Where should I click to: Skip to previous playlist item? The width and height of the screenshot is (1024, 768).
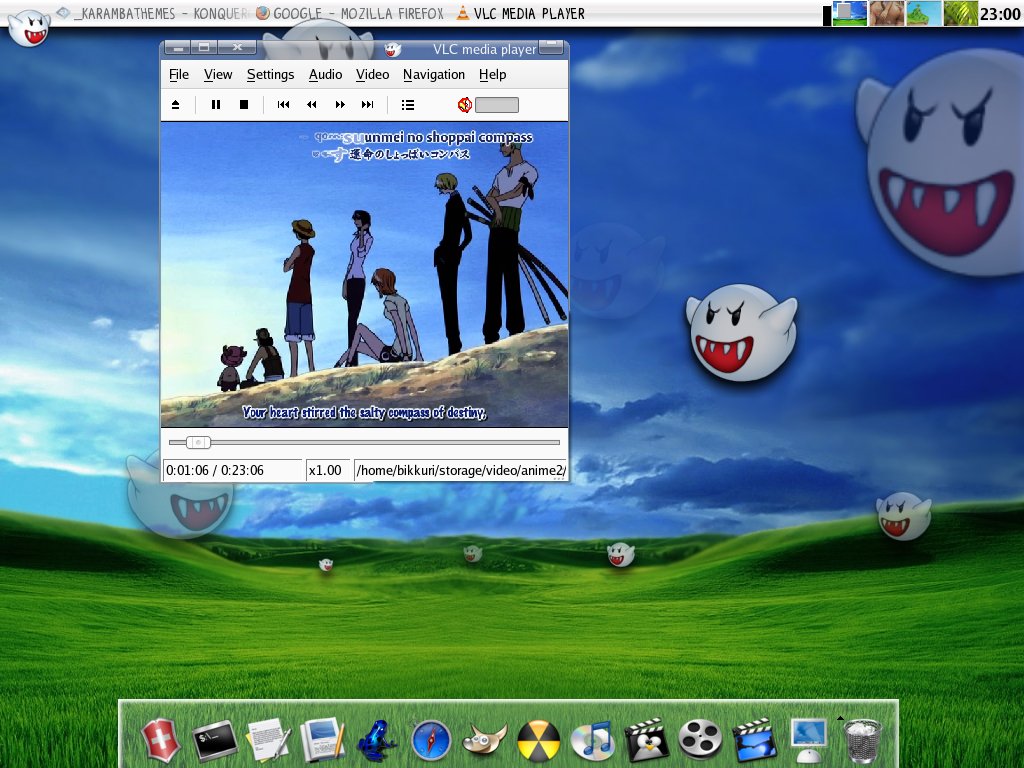point(283,104)
